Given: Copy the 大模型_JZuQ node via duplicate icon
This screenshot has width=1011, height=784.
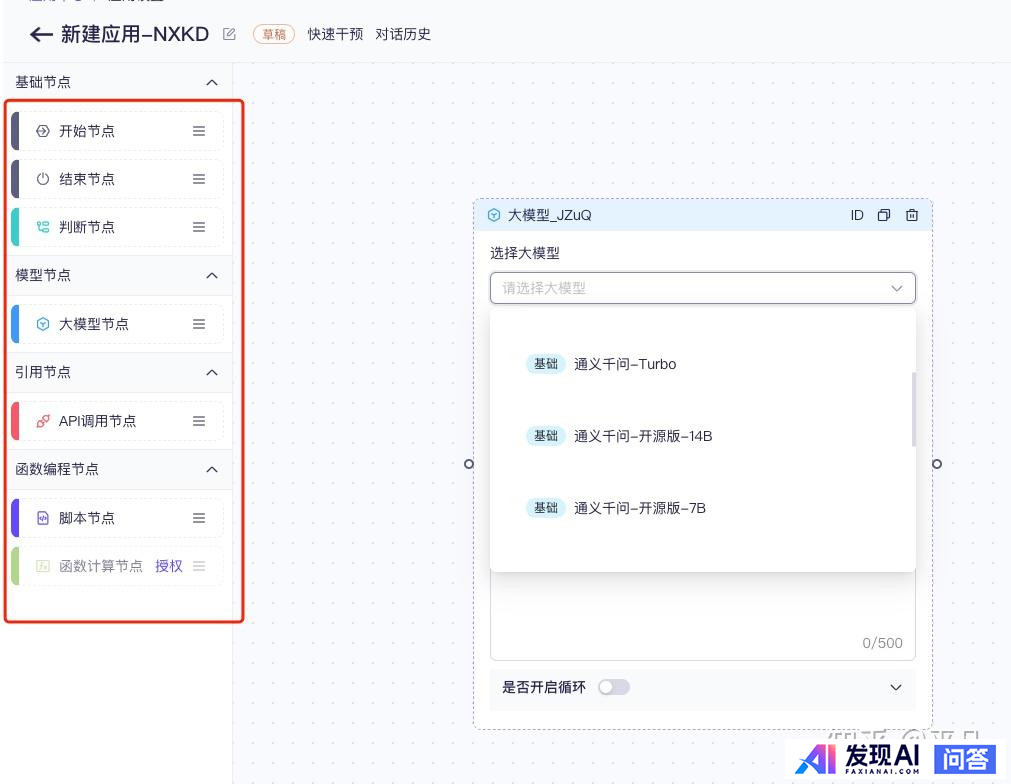Looking at the screenshot, I should coord(884,215).
